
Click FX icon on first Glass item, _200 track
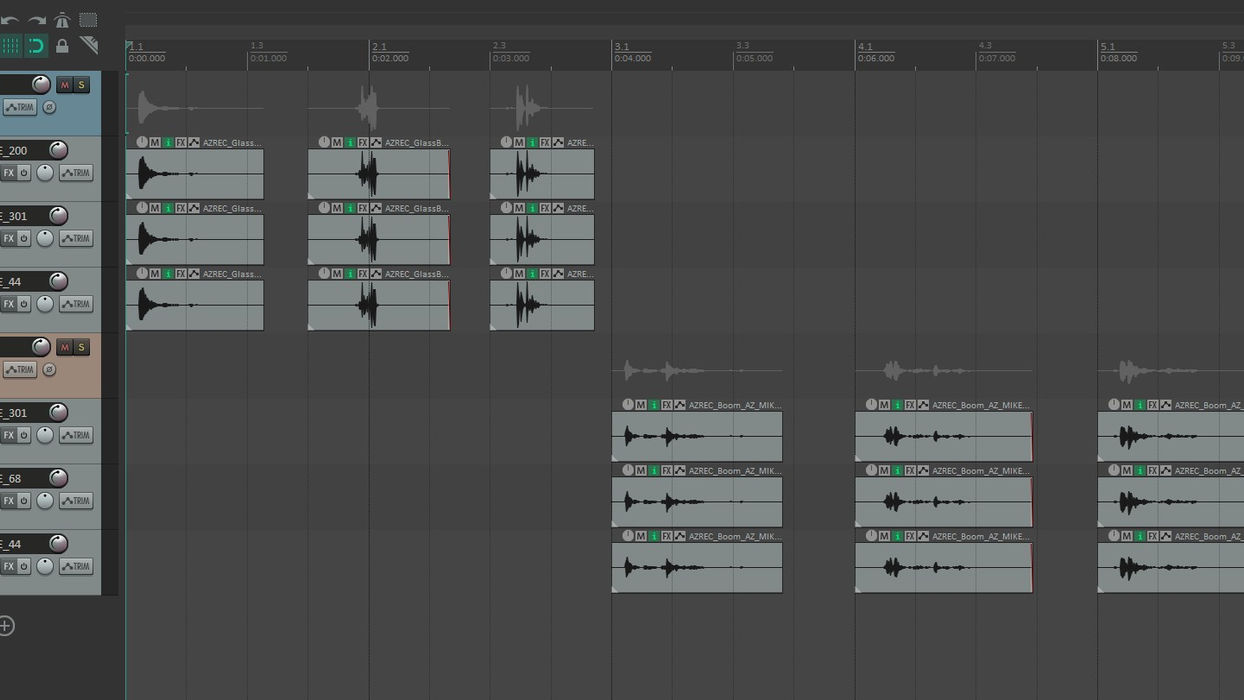(181, 143)
